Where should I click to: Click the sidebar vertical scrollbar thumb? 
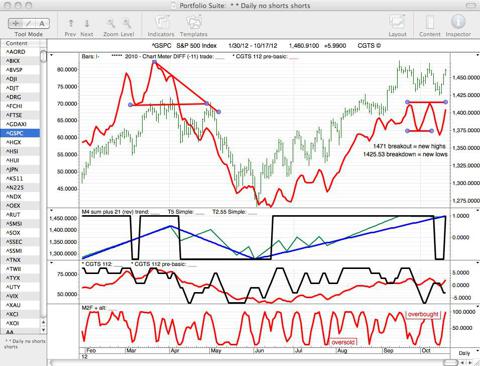tap(43, 56)
